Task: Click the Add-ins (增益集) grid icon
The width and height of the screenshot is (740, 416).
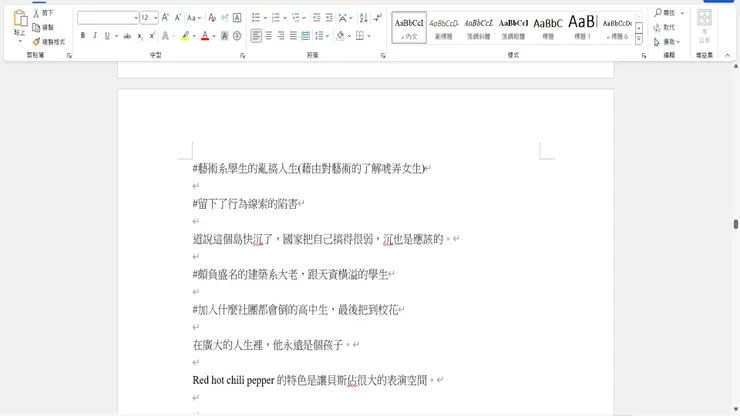Action: [x=704, y=19]
